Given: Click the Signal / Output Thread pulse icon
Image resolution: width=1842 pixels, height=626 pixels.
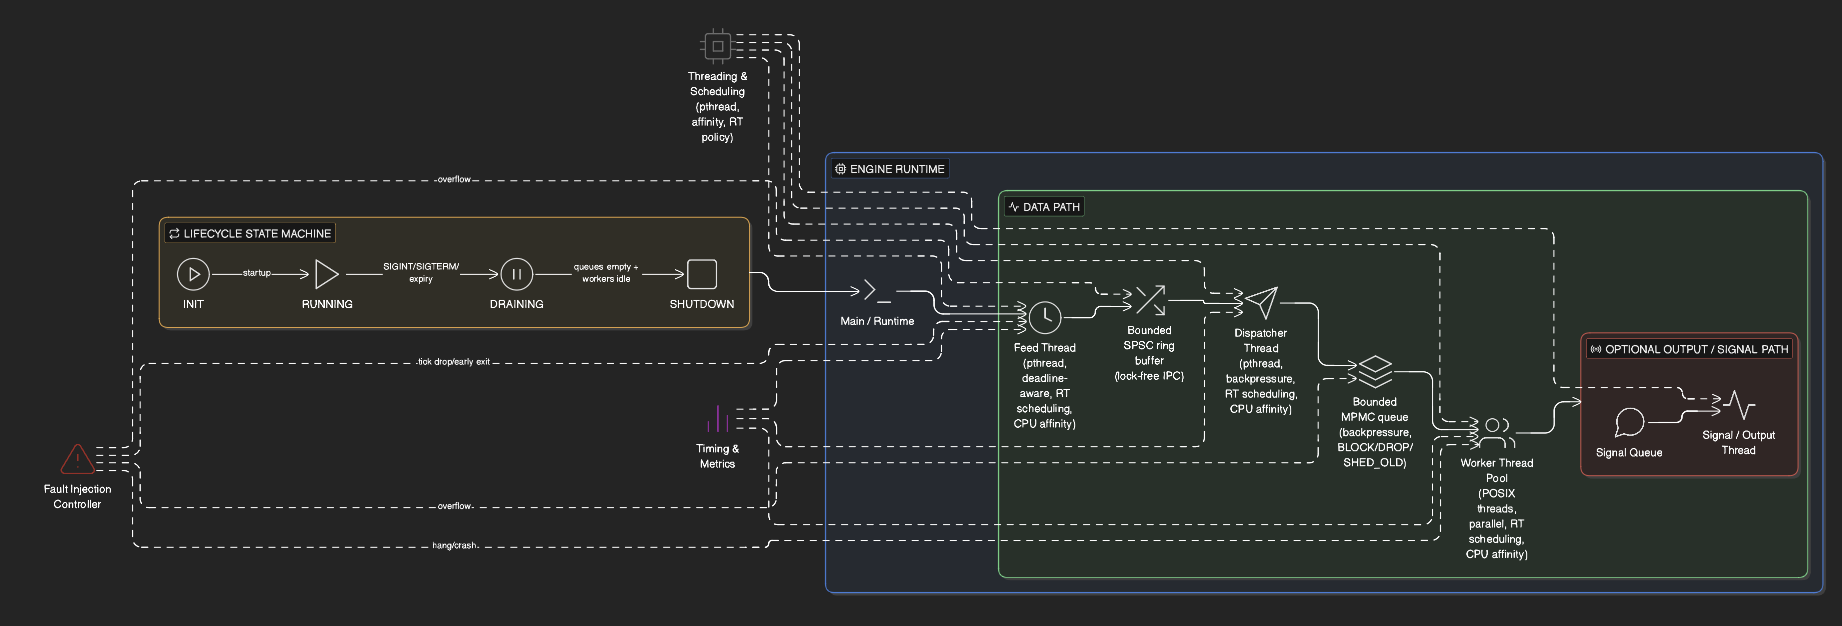Looking at the screenshot, I should (1738, 405).
